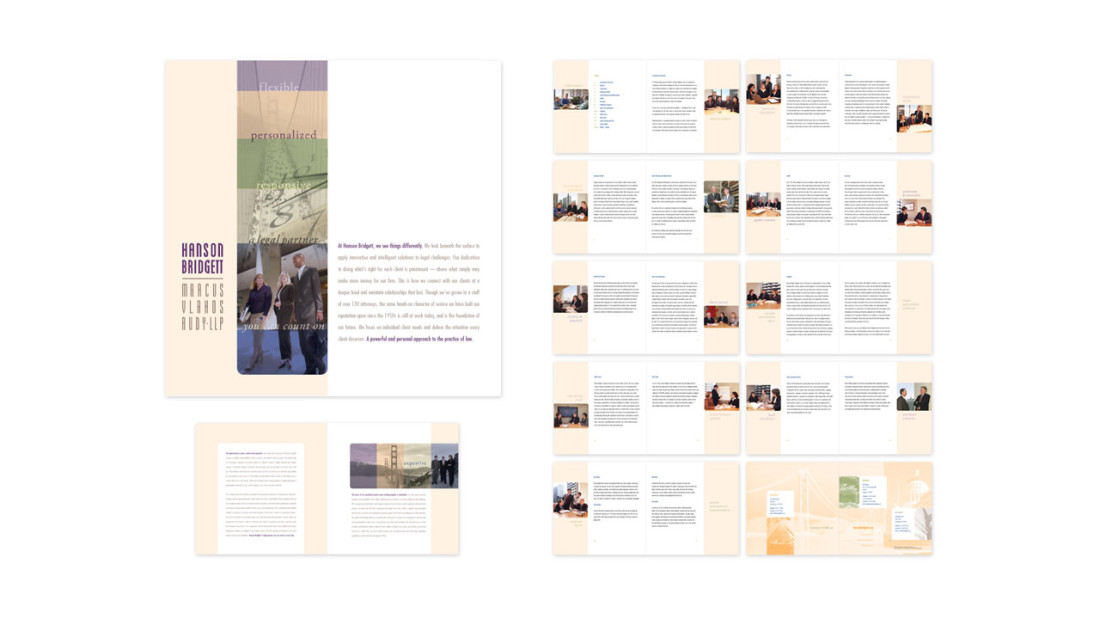Open the table of contents spread thumbnail
1100x619 pixels.
click(x=646, y=106)
